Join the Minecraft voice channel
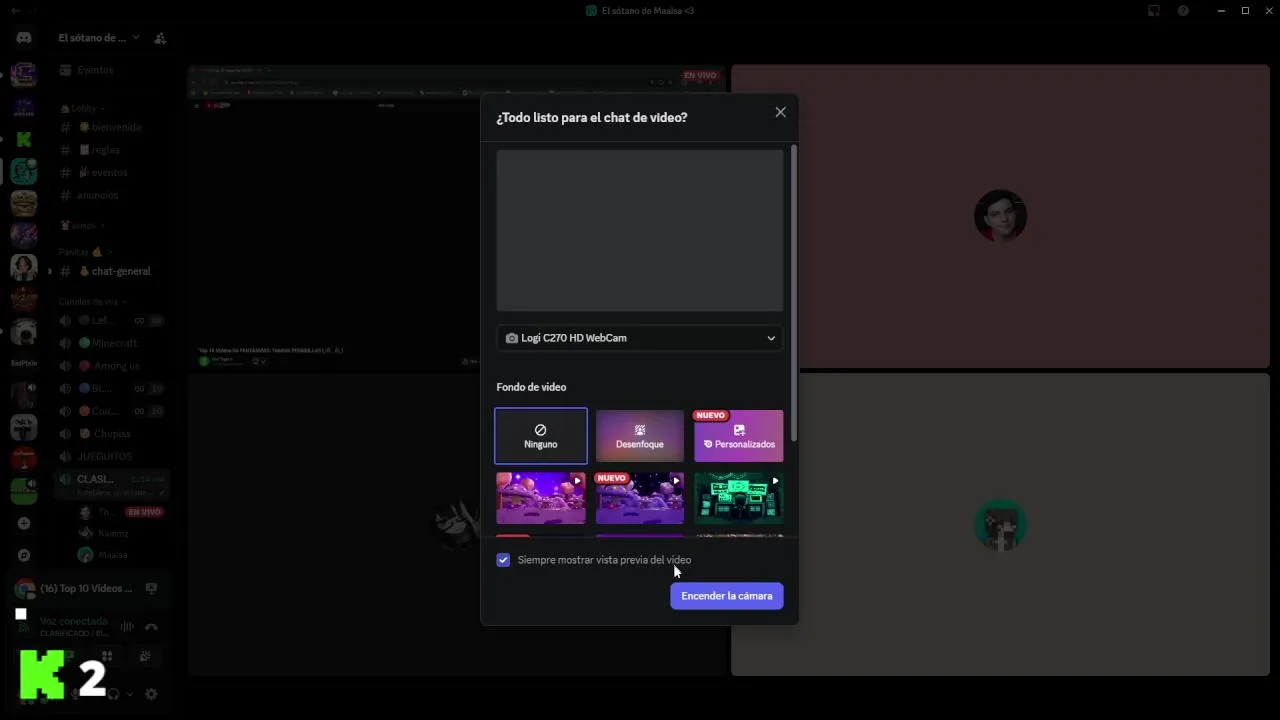 [x=112, y=343]
